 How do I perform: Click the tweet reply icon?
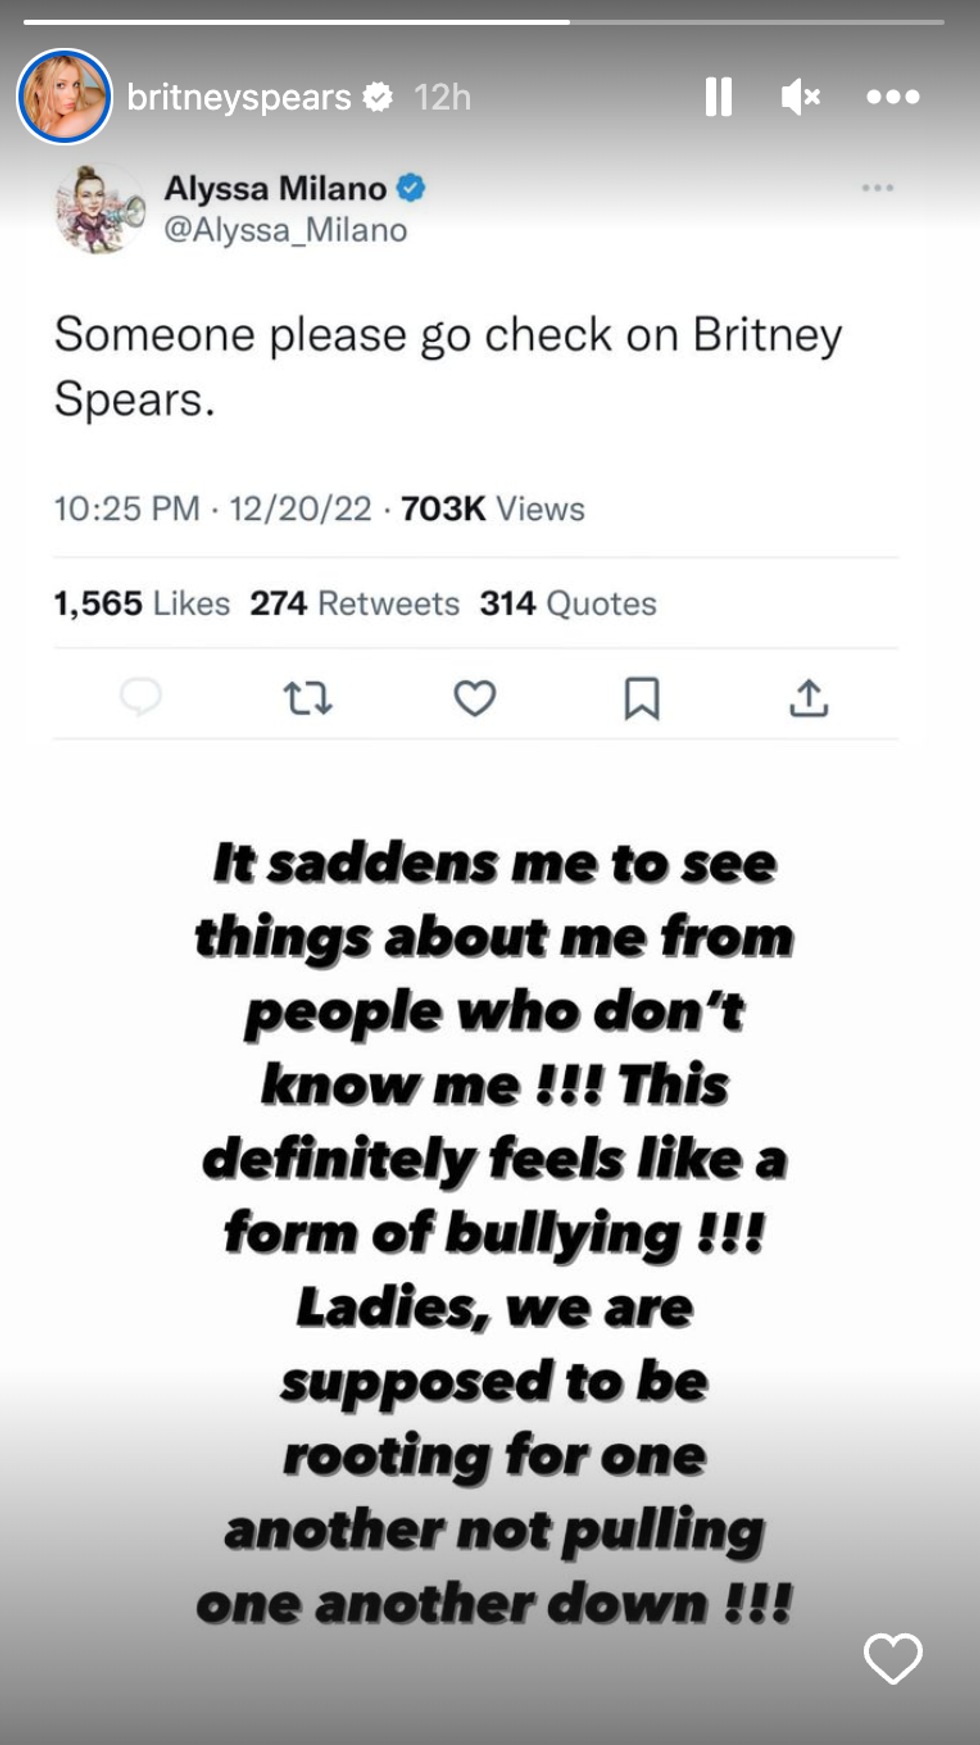coord(141,697)
